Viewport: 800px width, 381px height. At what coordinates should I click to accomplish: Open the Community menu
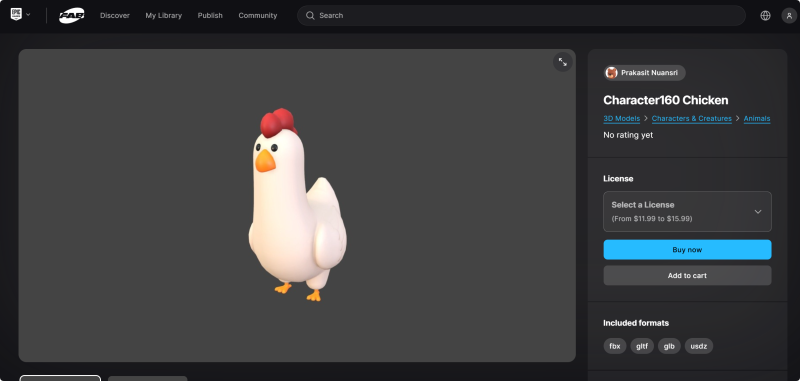(258, 15)
